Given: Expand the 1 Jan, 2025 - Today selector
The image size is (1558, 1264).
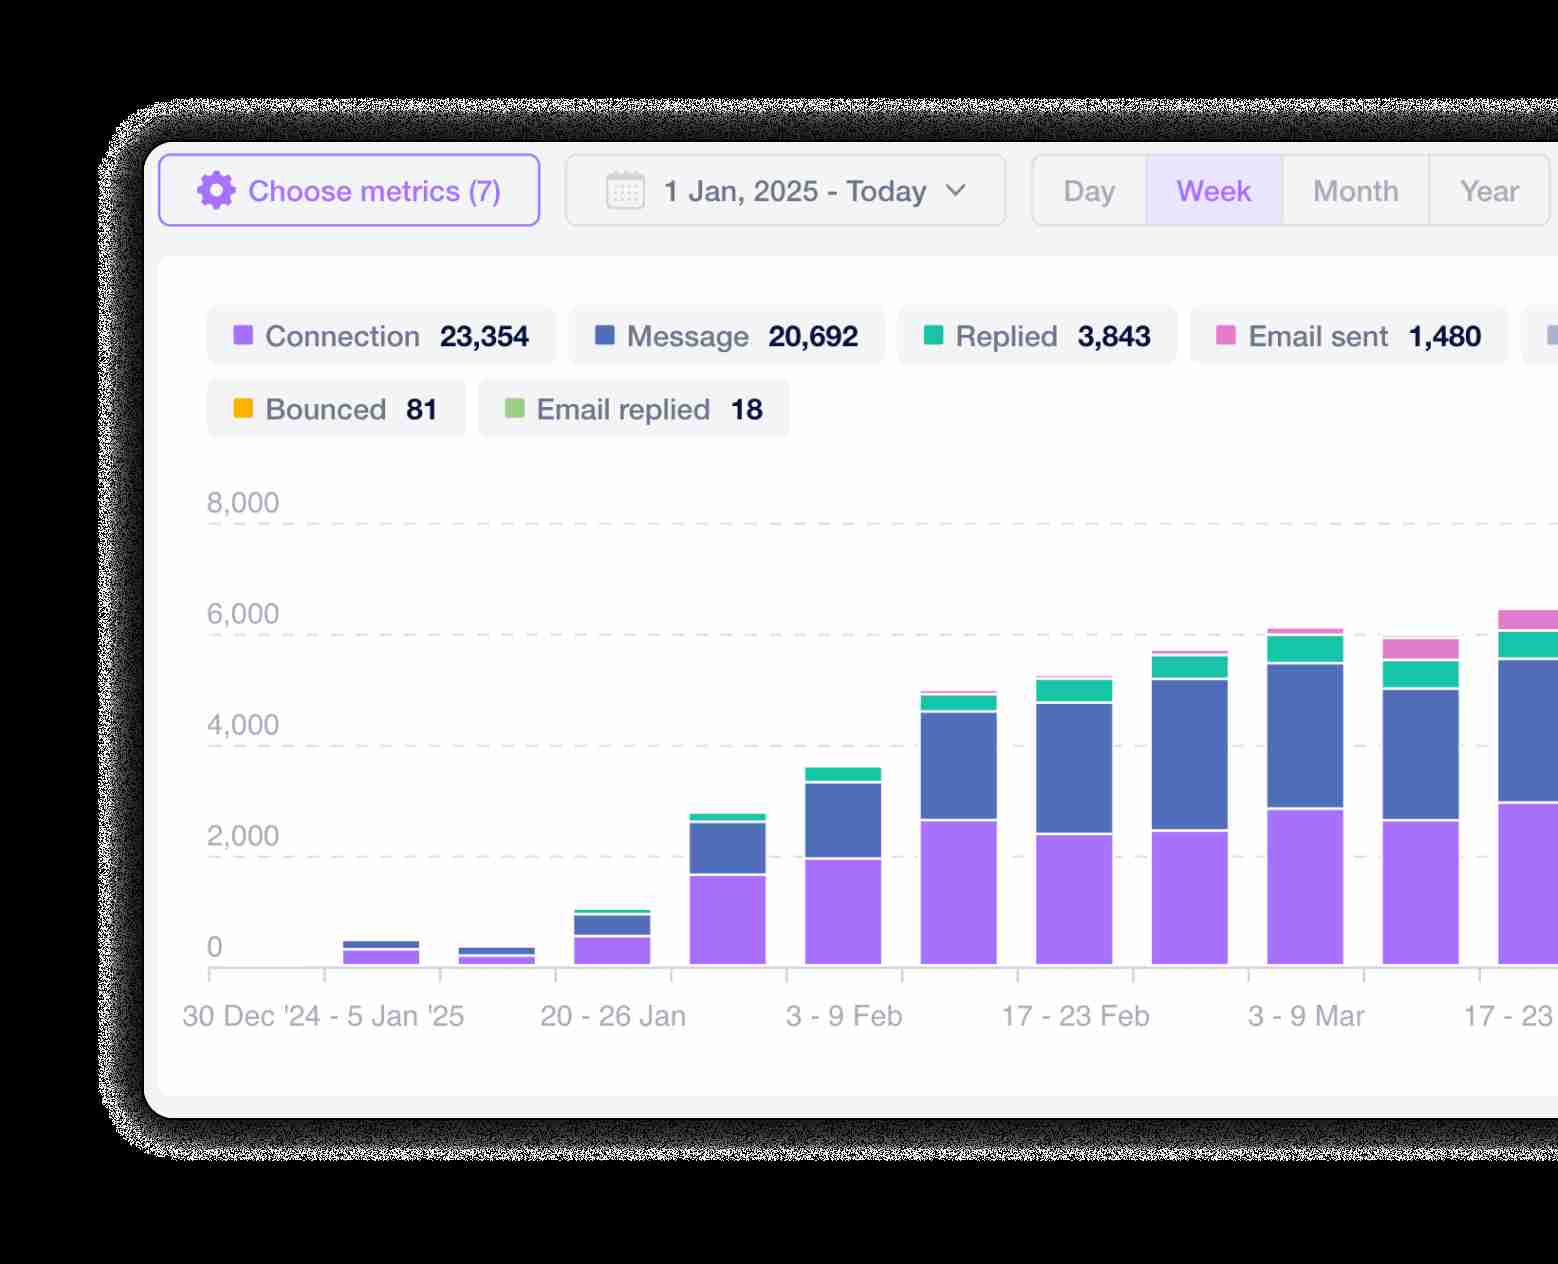Looking at the screenshot, I should tap(785, 190).
